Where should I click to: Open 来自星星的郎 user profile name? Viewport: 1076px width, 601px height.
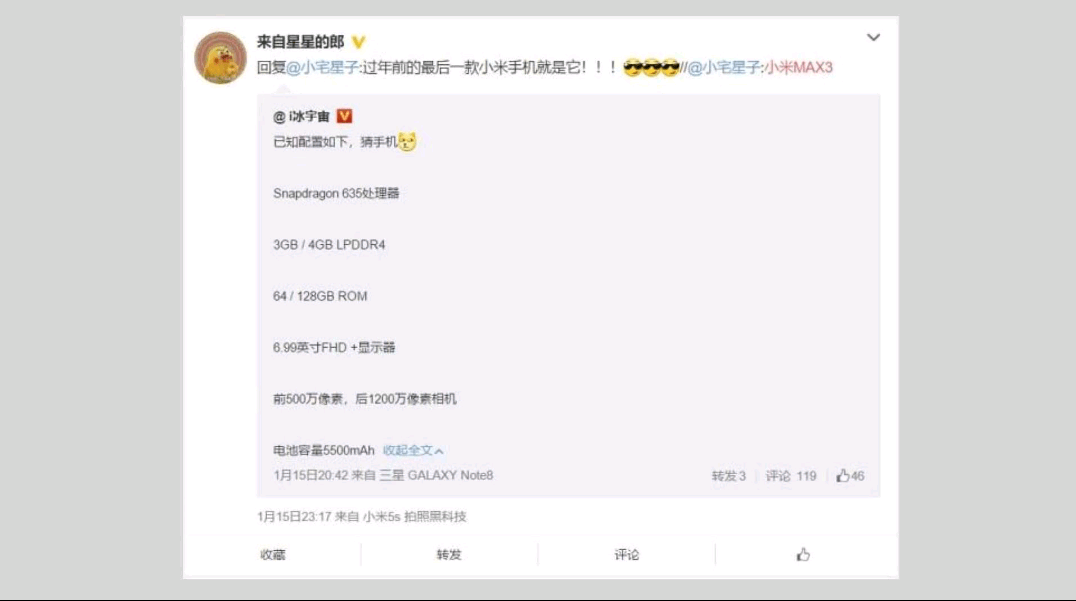[301, 42]
